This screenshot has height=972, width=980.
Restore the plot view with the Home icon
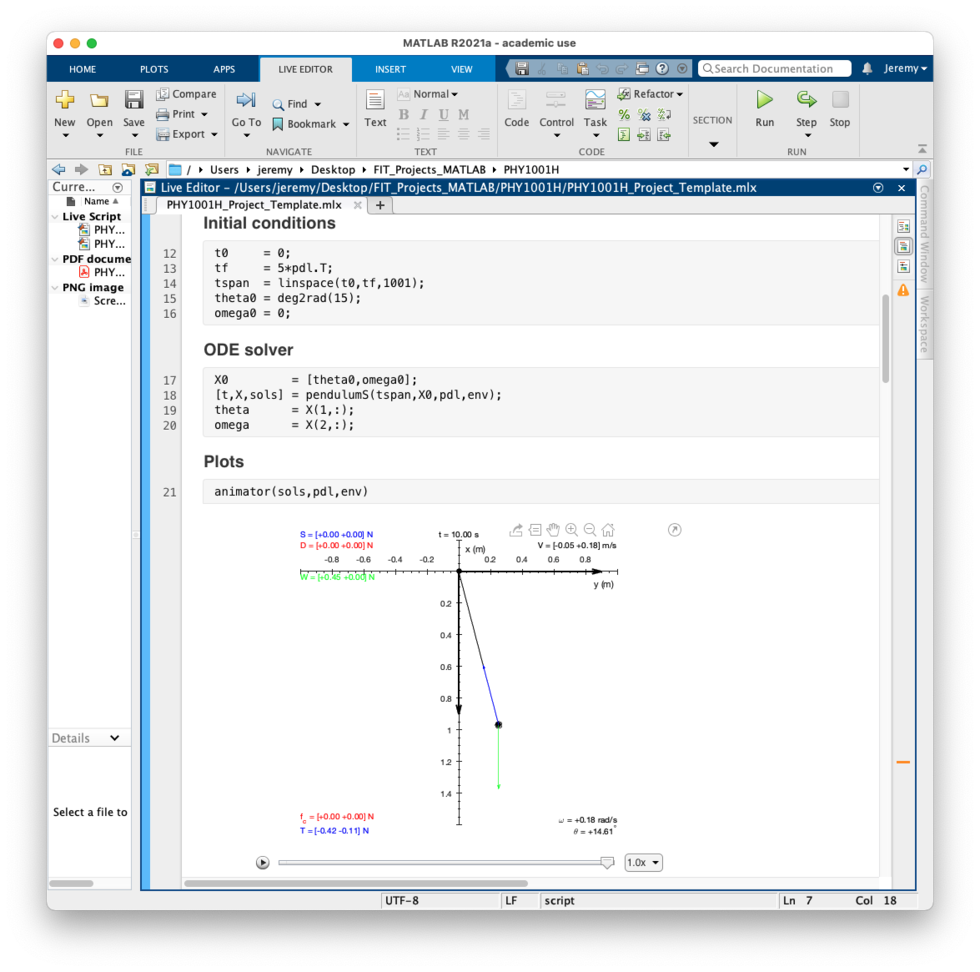point(608,530)
